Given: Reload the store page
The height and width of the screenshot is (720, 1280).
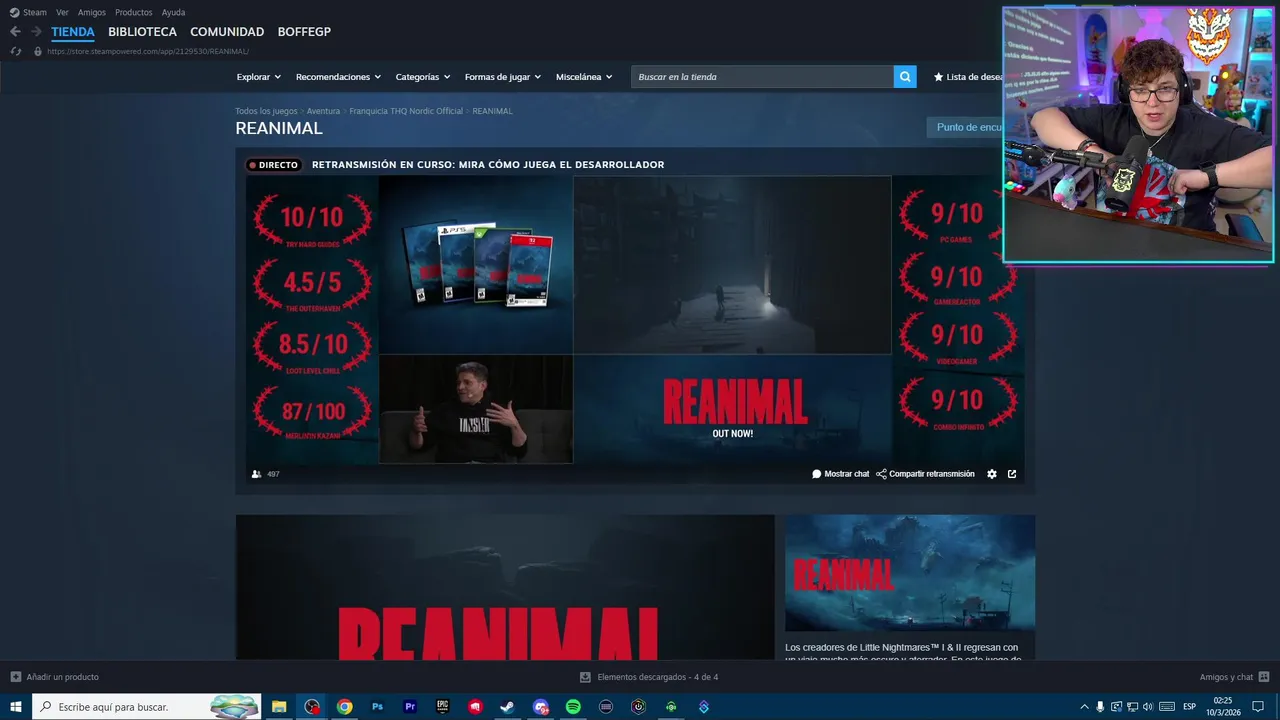Looking at the screenshot, I should pos(15,51).
